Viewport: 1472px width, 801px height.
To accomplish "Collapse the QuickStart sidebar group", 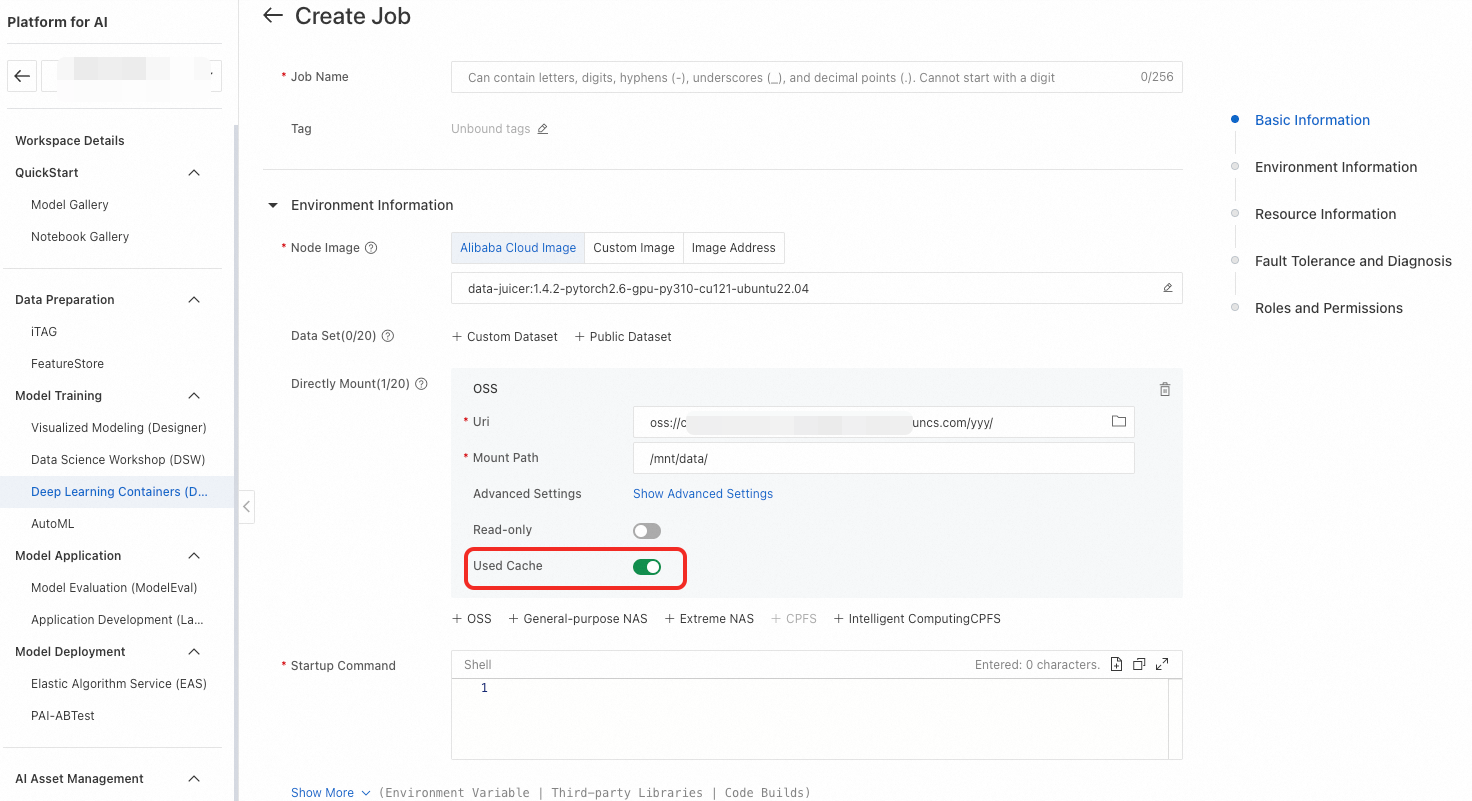I will [194, 173].
